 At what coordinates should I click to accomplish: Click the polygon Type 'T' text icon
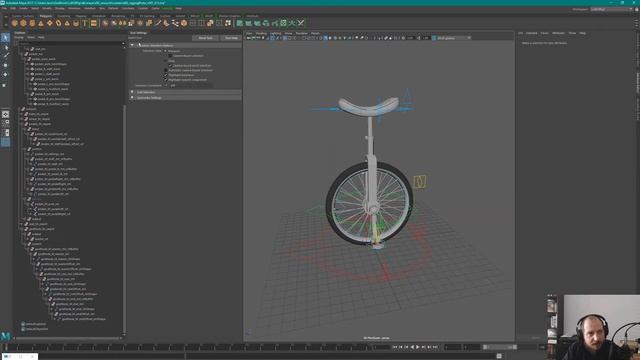(x=85, y=23)
